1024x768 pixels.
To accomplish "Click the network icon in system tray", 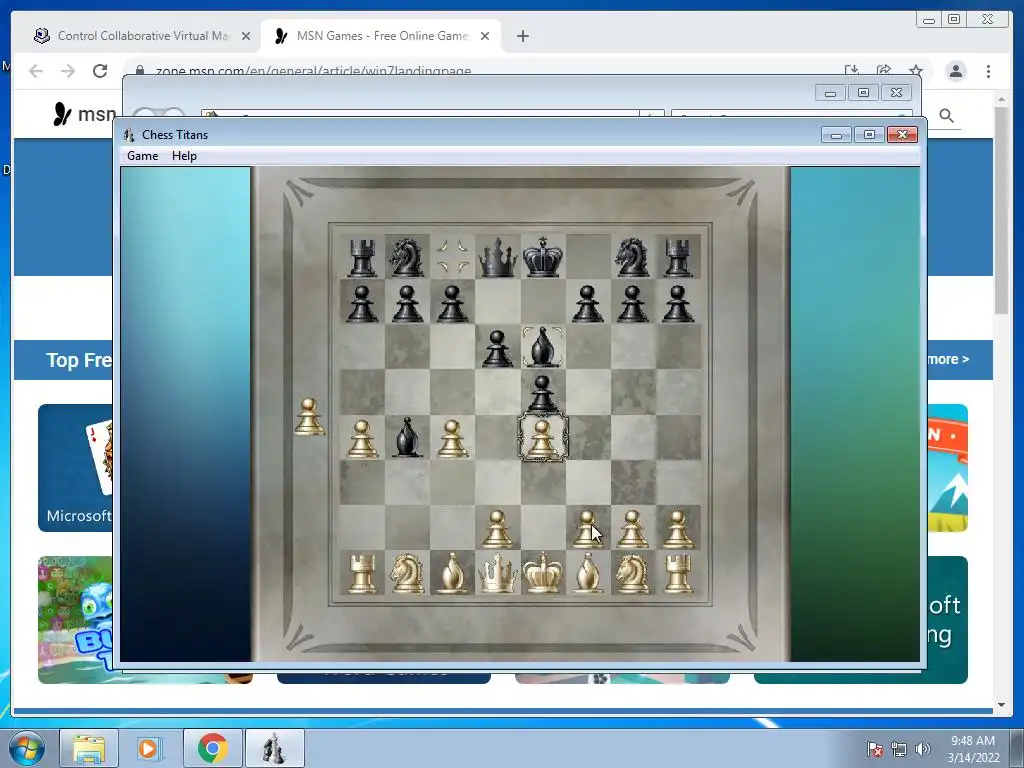I will coord(899,749).
